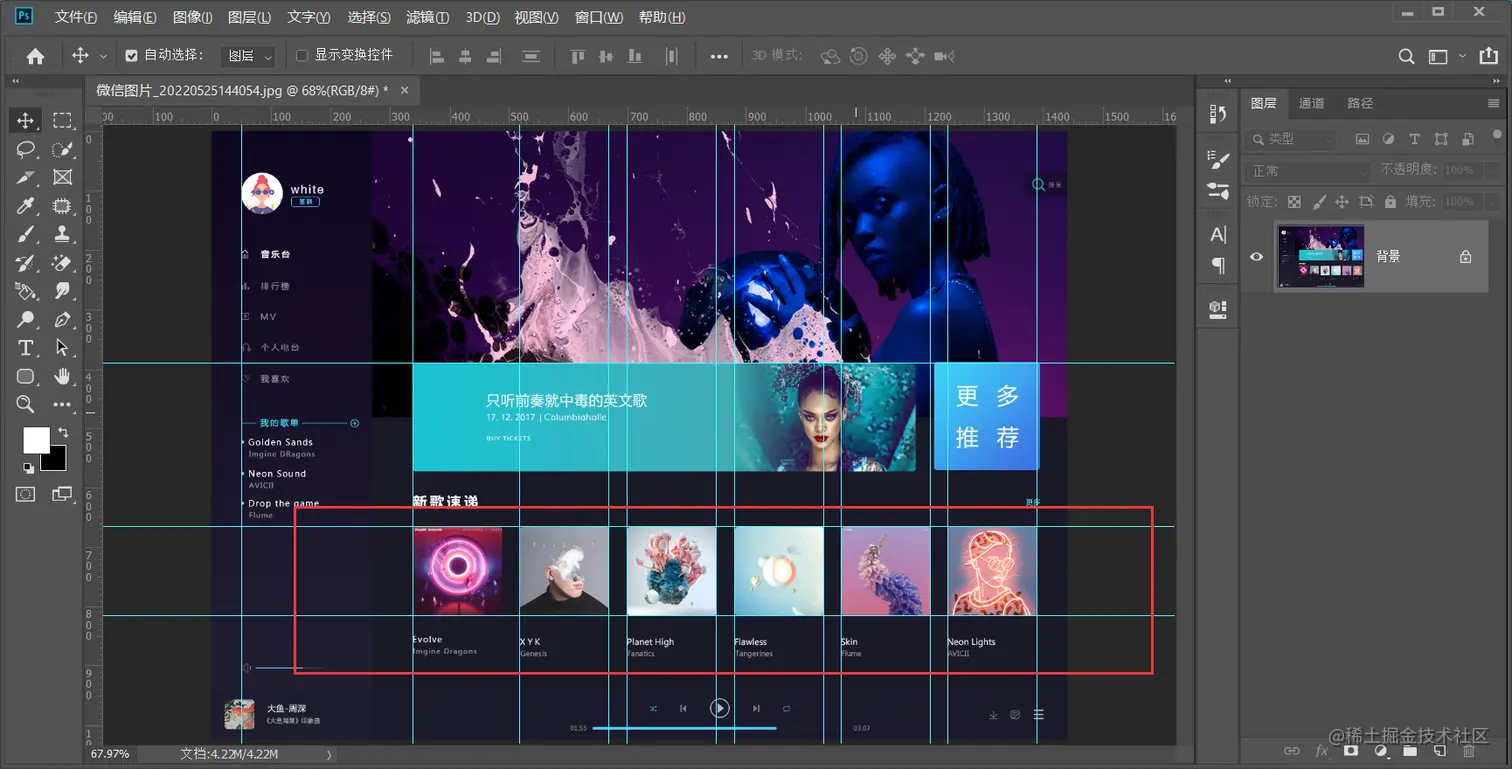Screen dimensions: 1512x769
Task: Open the Move tool preset picker arrow
Action: (104, 56)
